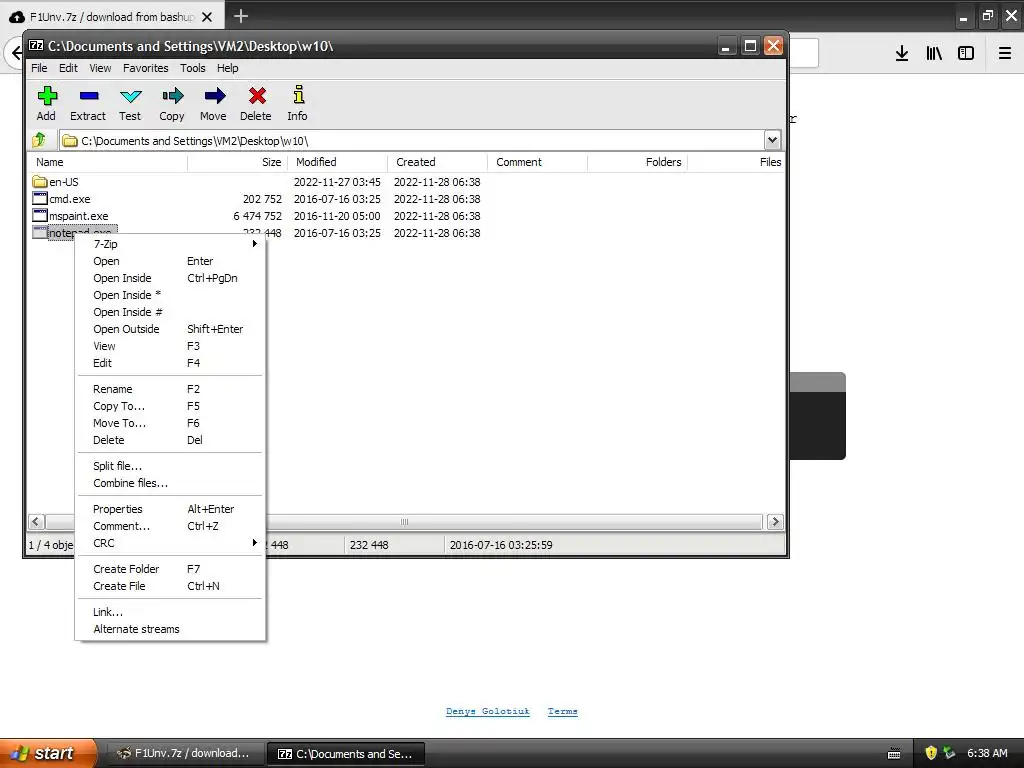Click the browser downloads arrow icon
1024x768 pixels.
[x=901, y=54]
